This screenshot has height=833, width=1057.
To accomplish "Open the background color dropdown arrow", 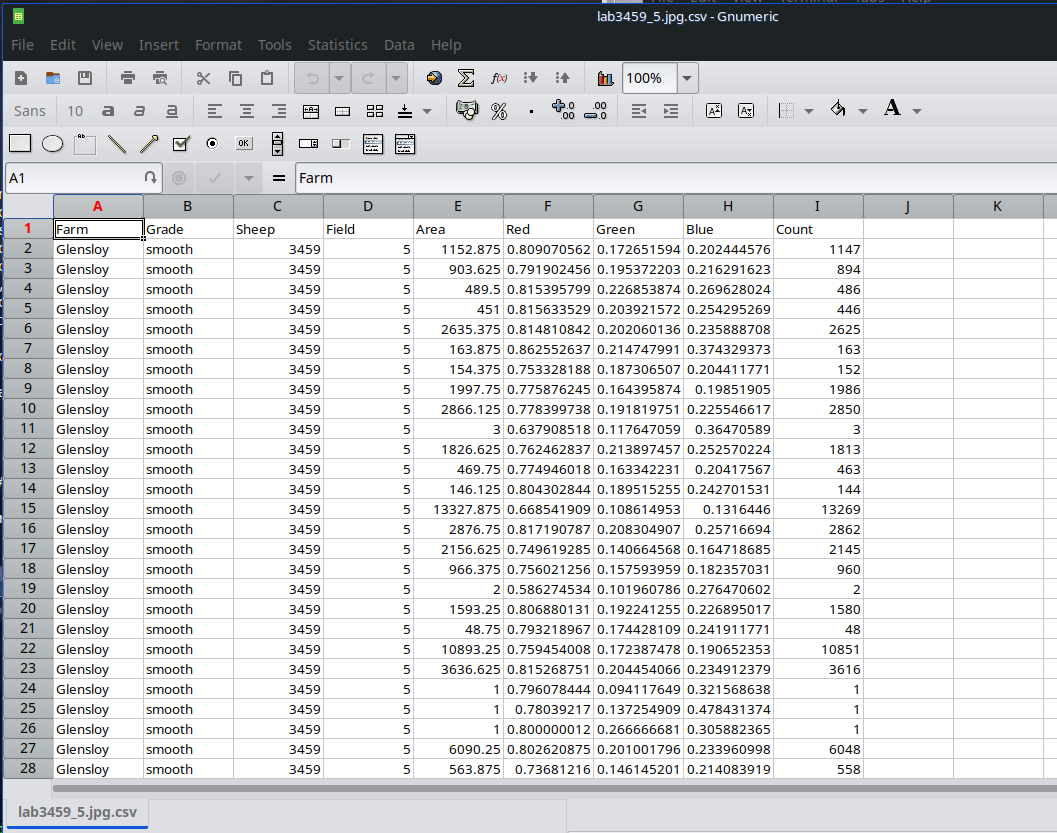I will click(863, 111).
